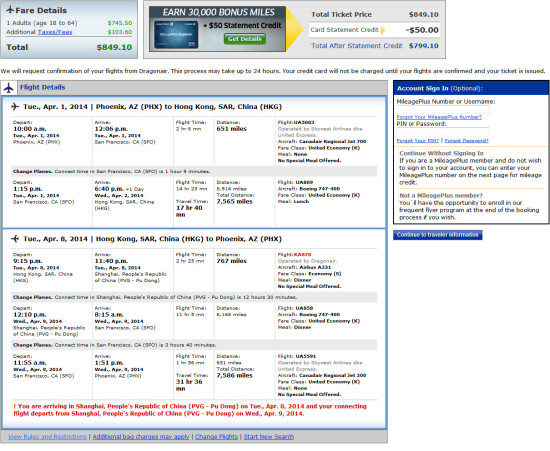
Task: Open Forgot Password link
Action: [x=467, y=141]
